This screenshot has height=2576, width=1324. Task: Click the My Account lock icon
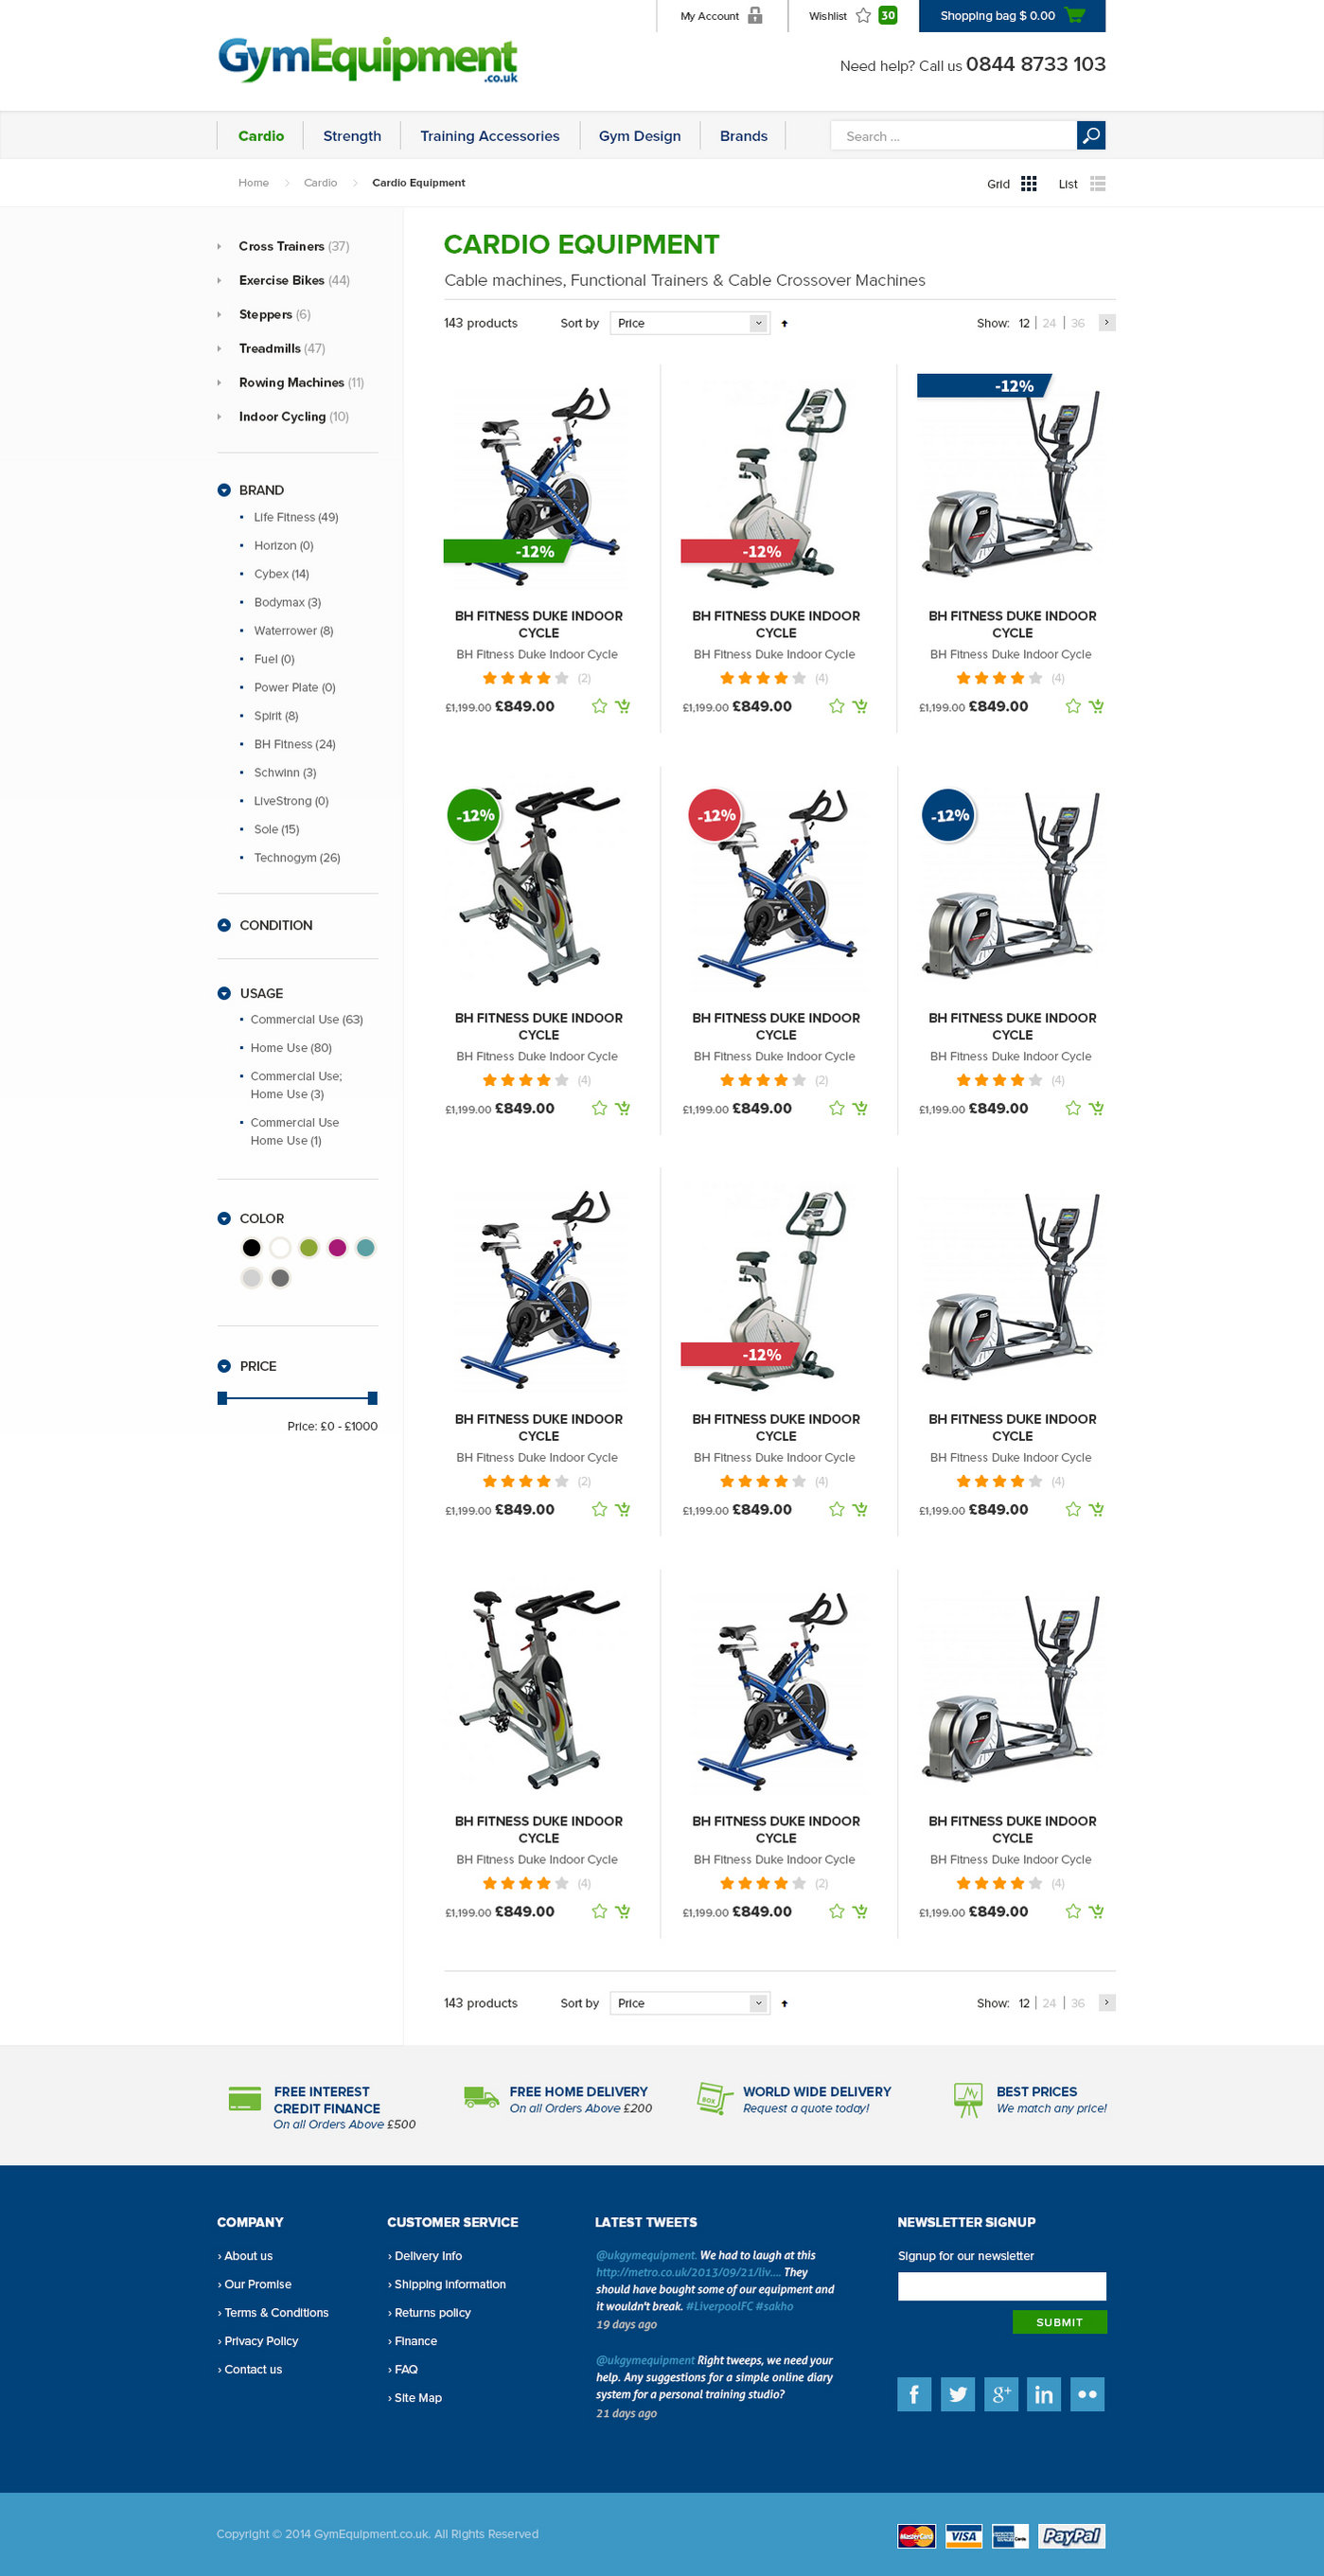(755, 15)
